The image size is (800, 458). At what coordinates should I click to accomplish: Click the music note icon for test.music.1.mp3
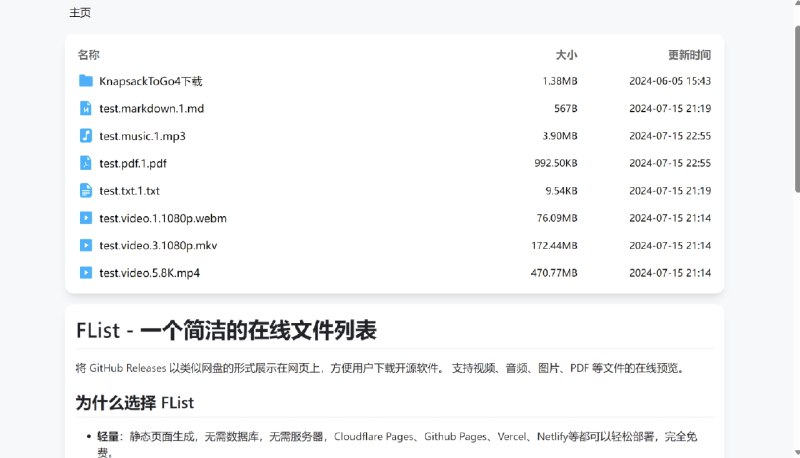pos(86,136)
